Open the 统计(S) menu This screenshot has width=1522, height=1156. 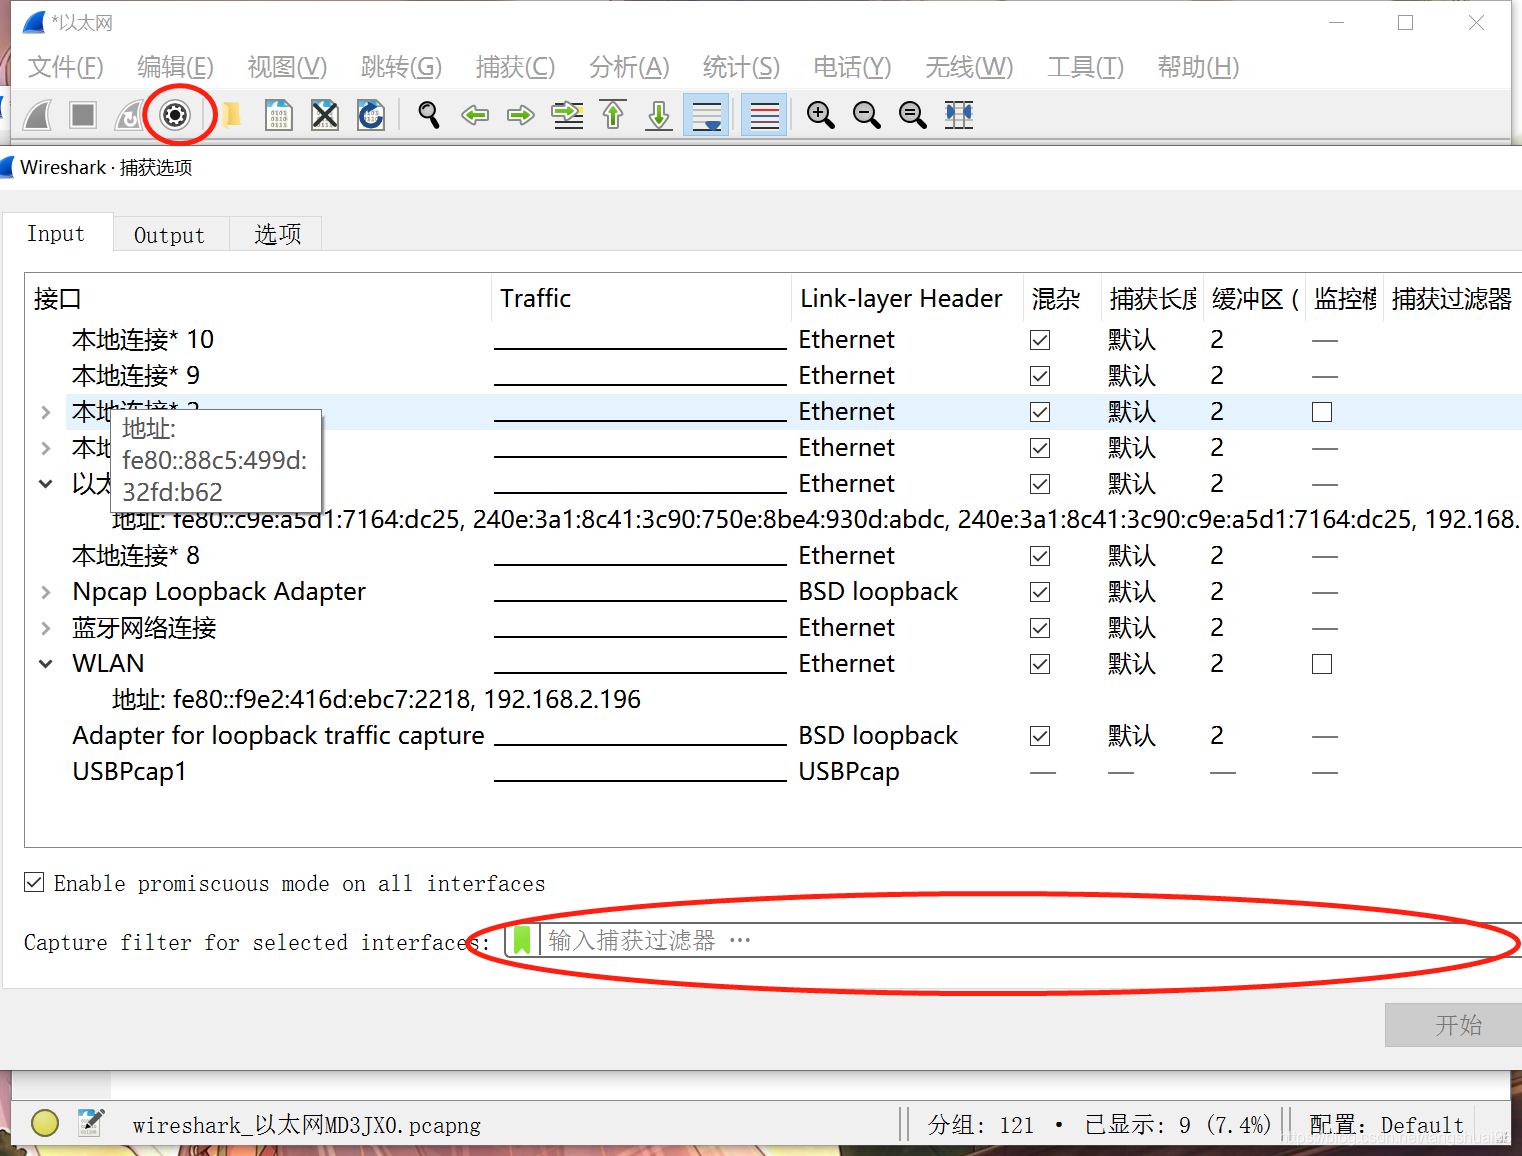741,67
